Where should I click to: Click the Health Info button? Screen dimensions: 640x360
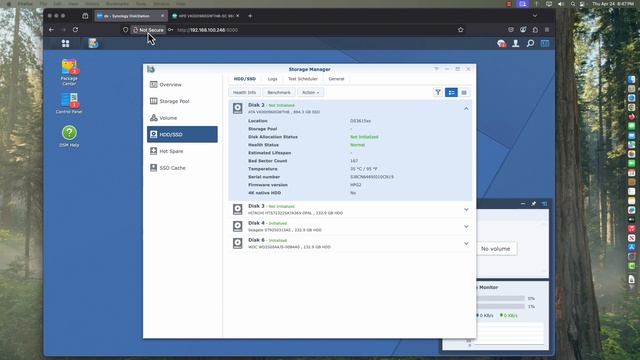[244, 92]
